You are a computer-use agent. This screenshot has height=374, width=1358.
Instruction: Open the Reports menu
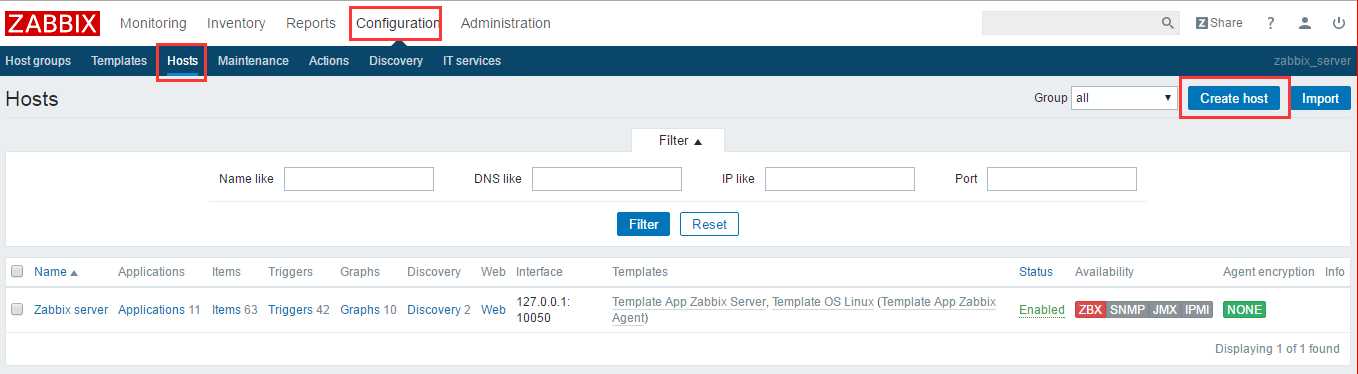pos(311,23)
